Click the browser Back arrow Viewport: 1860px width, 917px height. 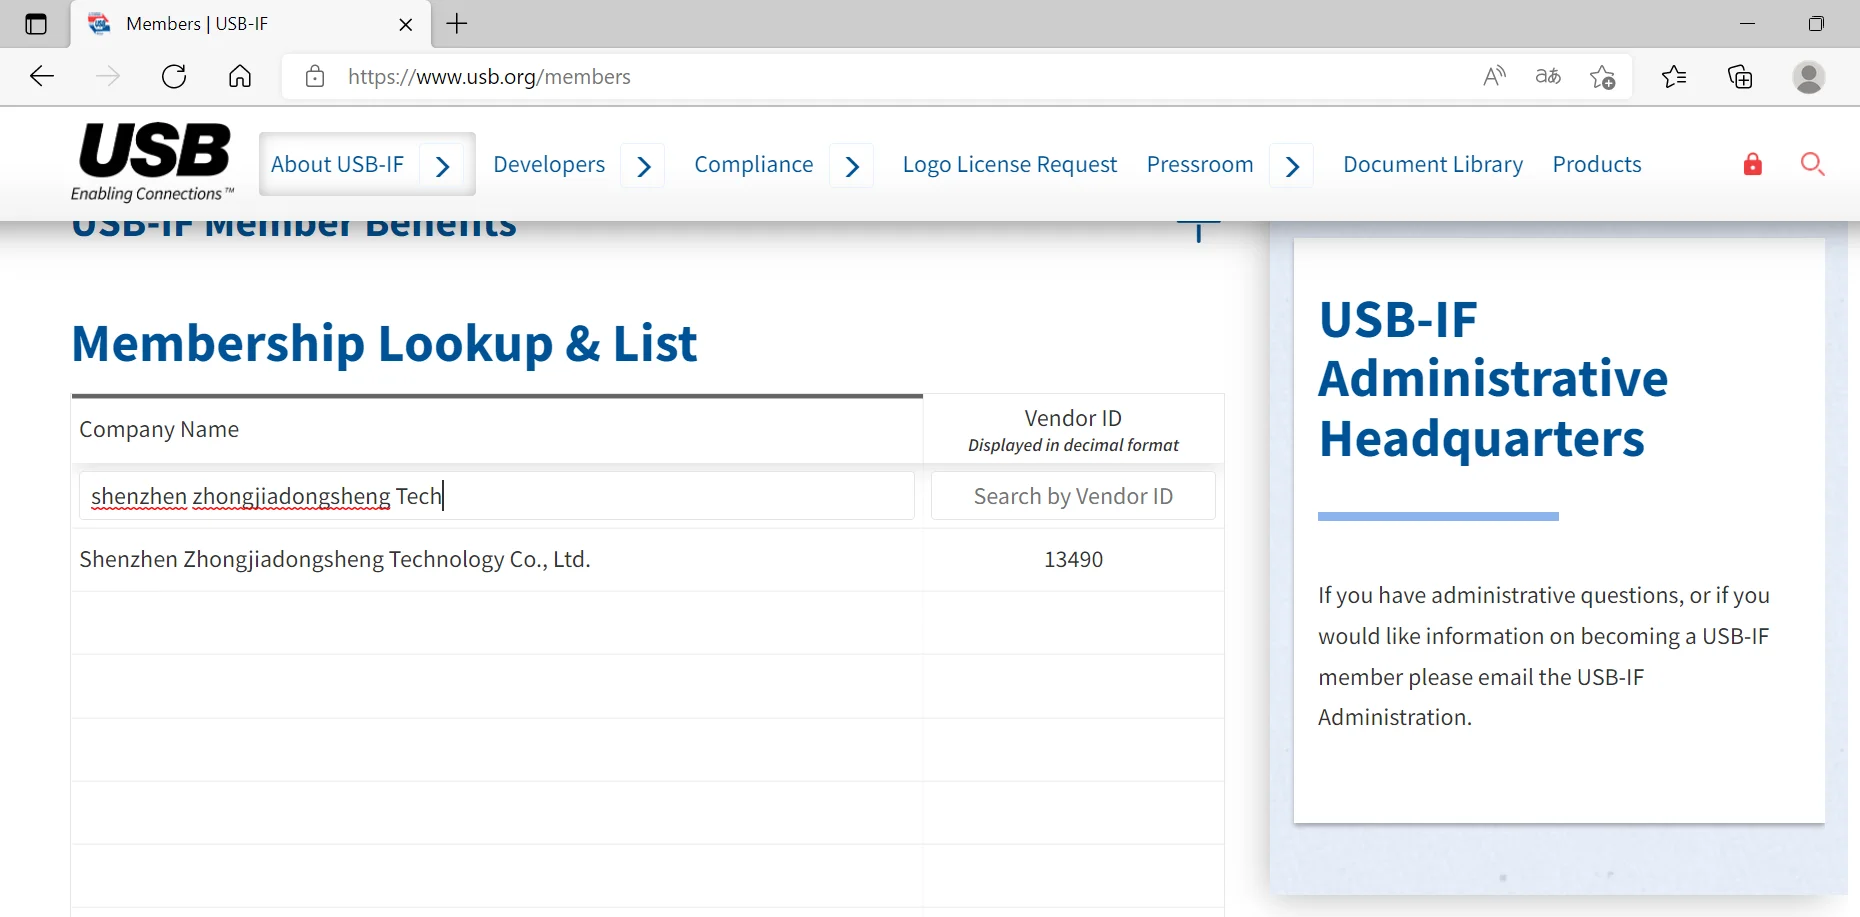[x=42, y=76]
